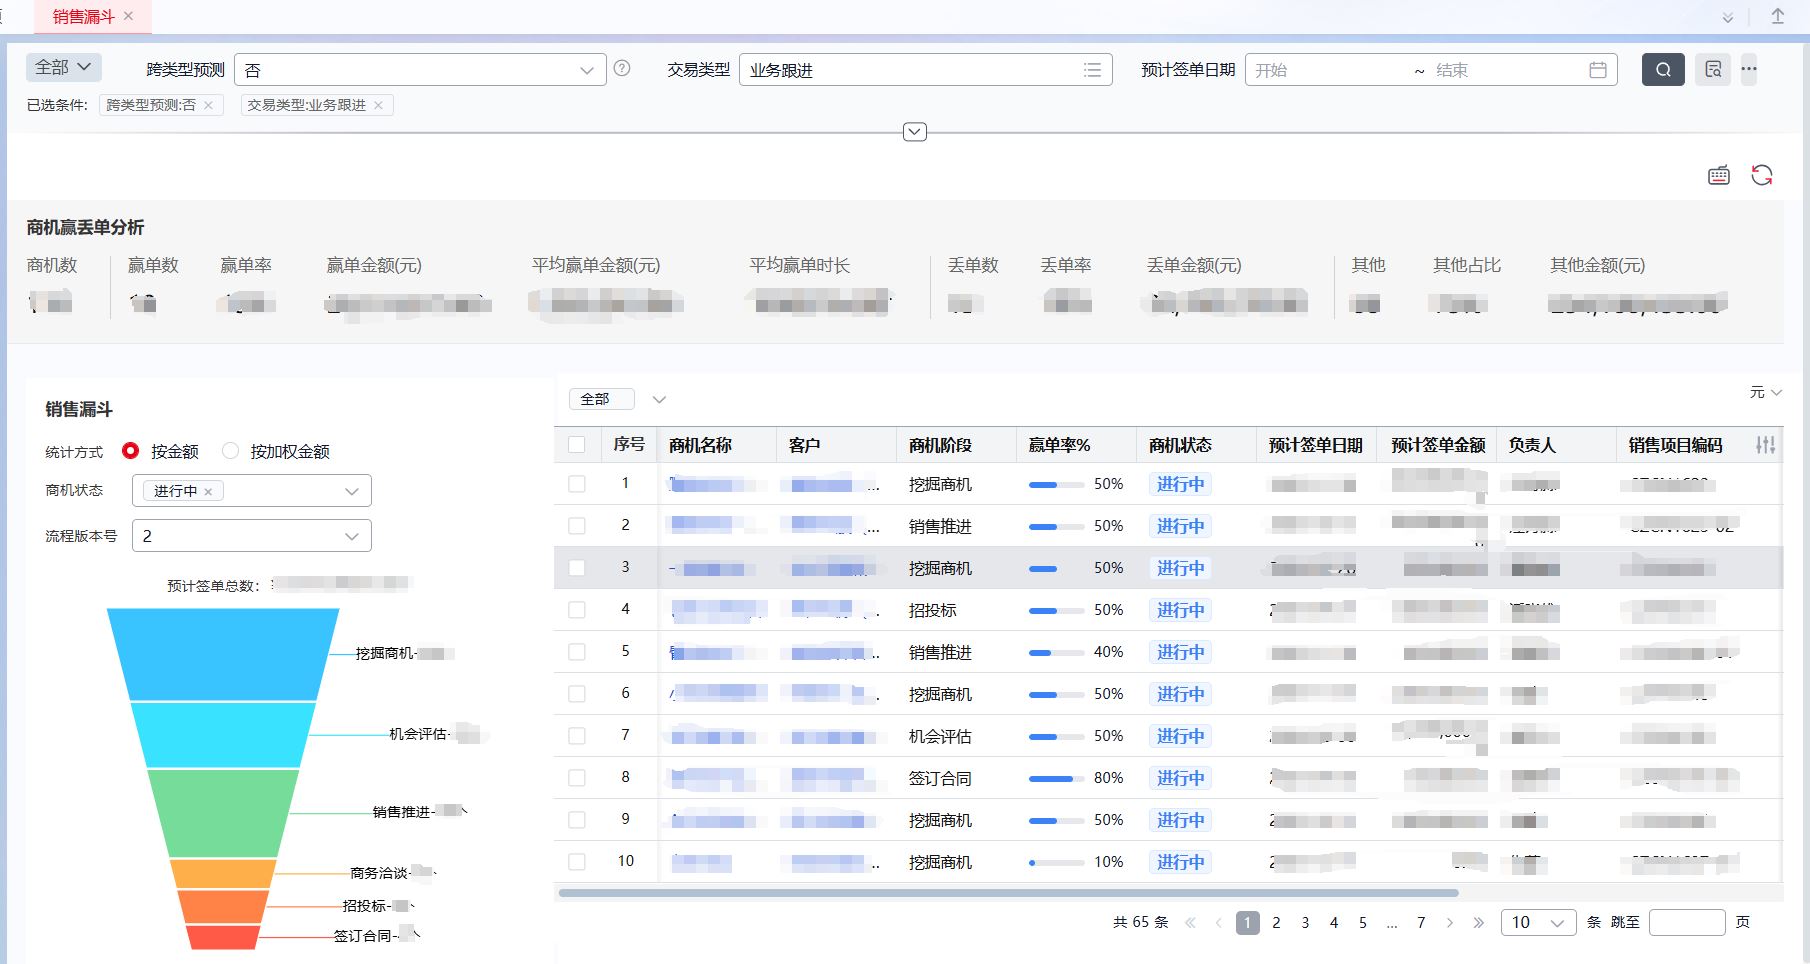Click the refresh icon above the analysis panel

(1762, 175)
